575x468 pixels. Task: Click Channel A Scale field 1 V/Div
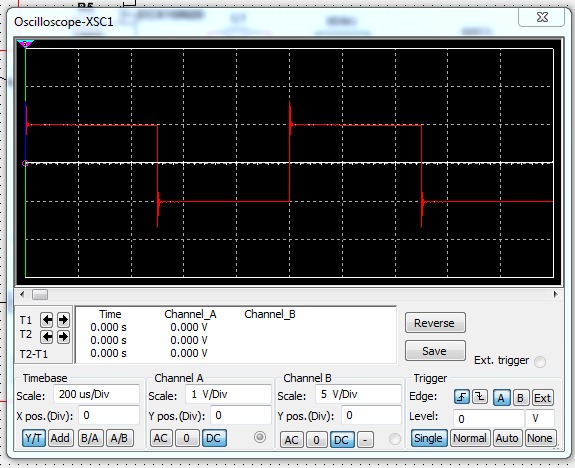(228, 394)
